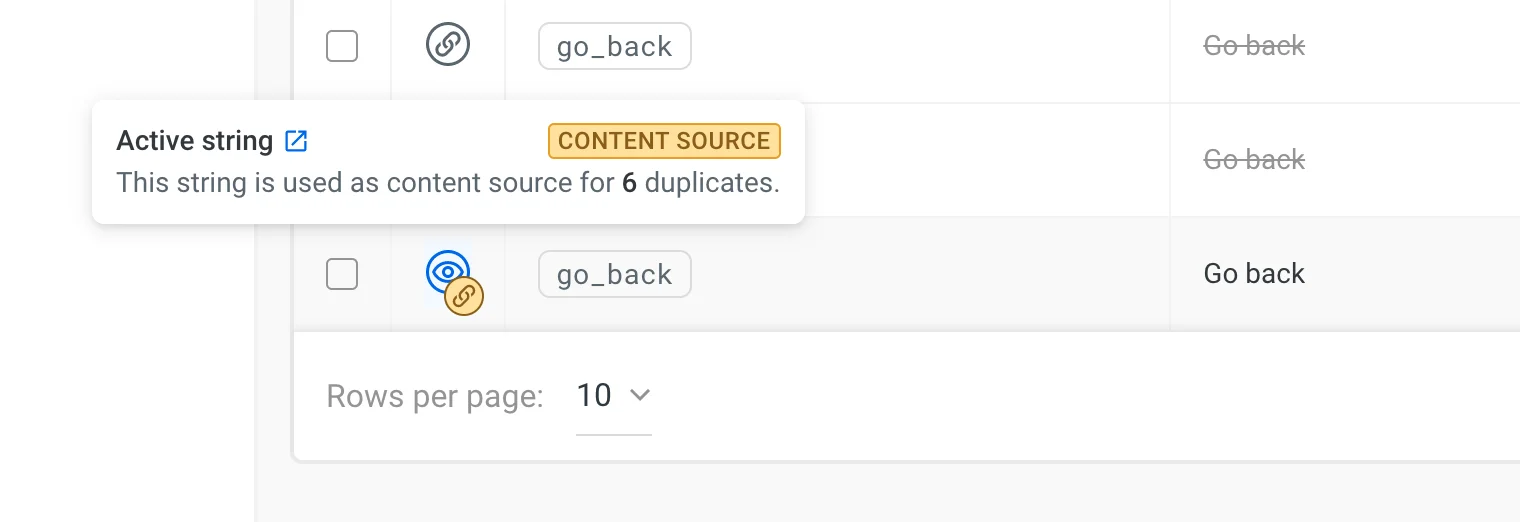
Task: Tick the checkbox in the top go_back row
Action: 342,46
